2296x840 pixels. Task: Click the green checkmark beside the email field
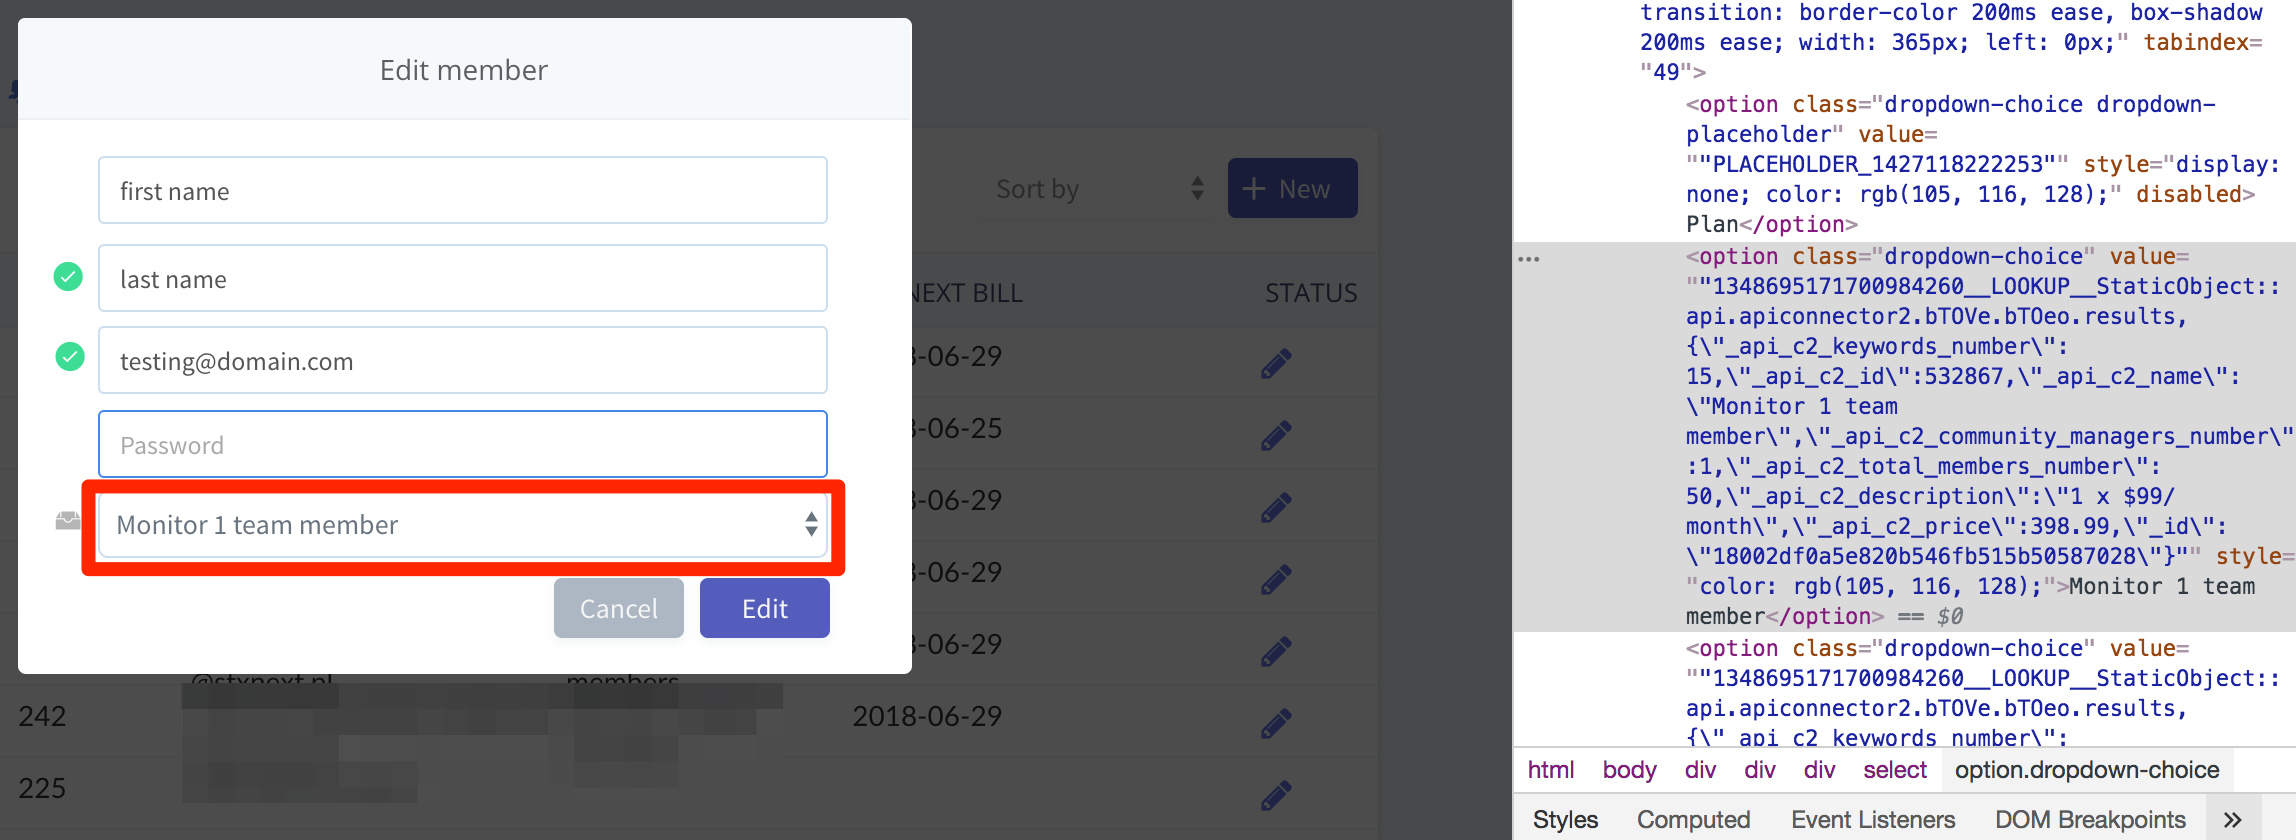point(70,356)
